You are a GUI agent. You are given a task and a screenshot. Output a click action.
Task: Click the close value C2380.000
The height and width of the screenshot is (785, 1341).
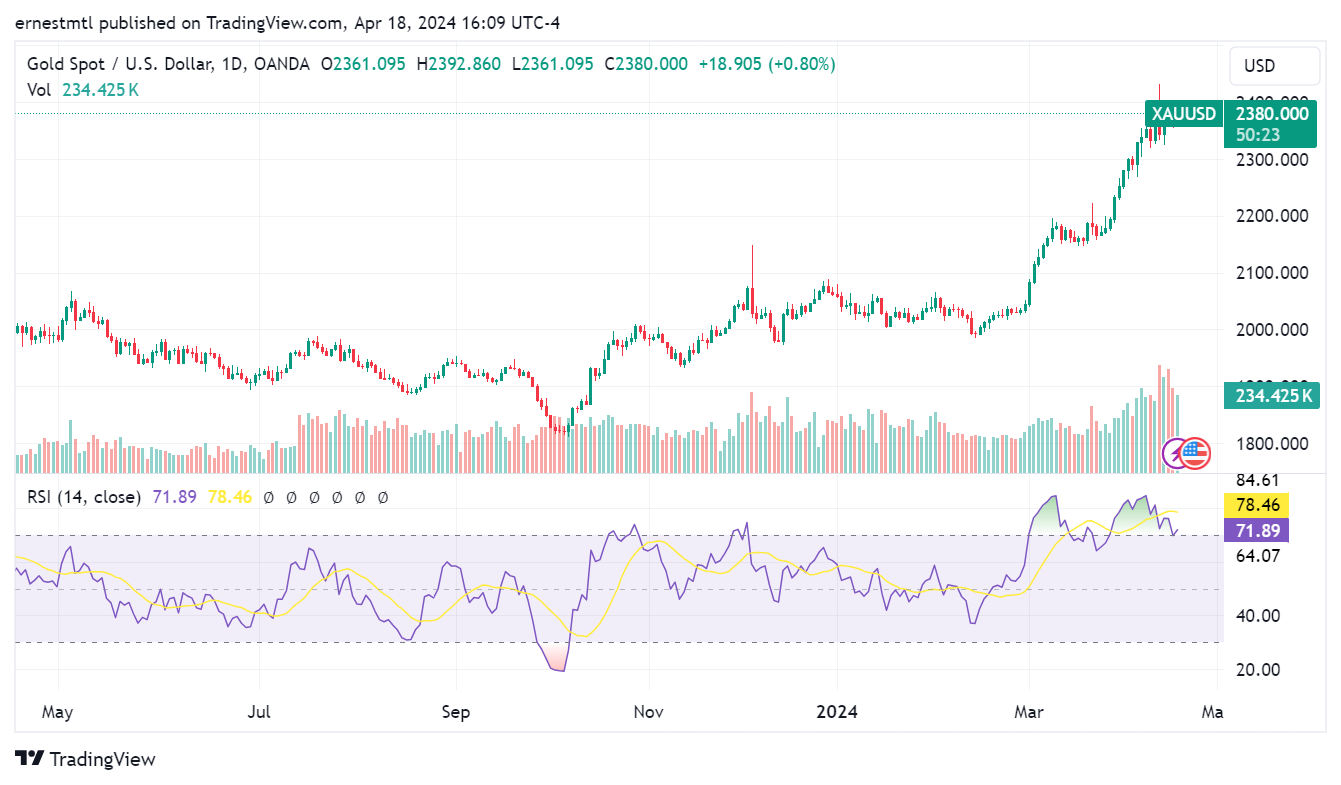point(645,64)
